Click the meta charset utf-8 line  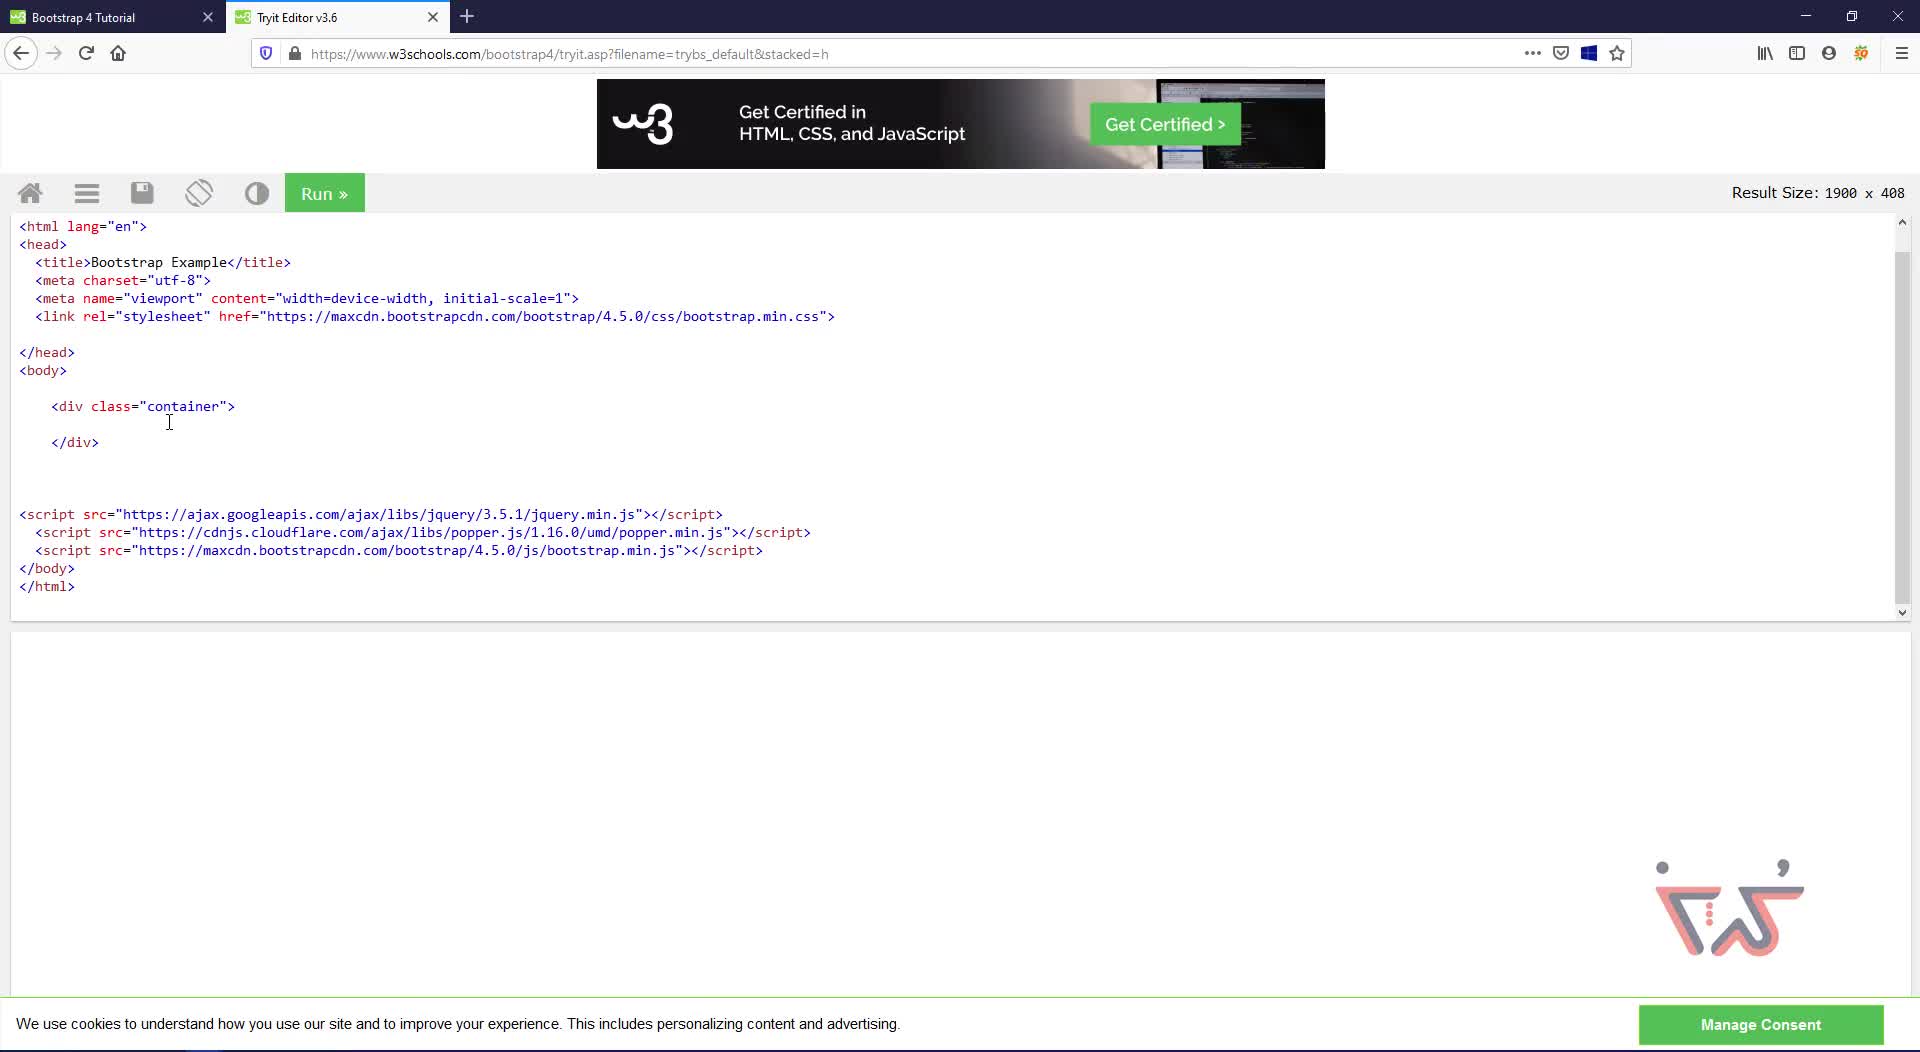tap(123, 281)
